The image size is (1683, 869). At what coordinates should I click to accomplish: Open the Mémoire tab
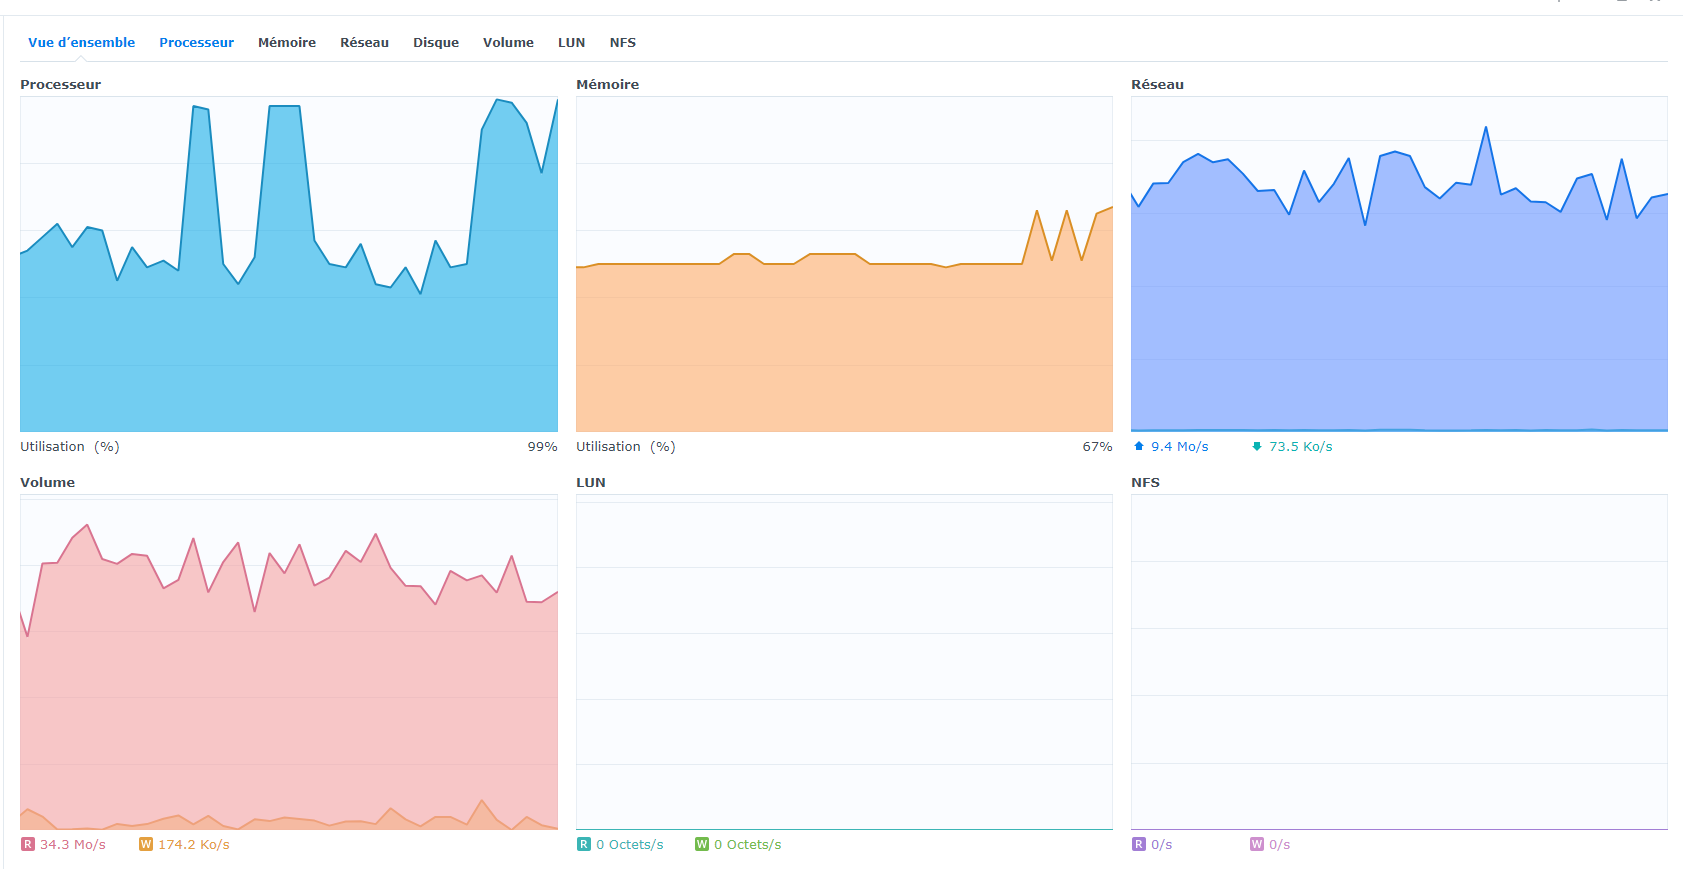point(287,43)
